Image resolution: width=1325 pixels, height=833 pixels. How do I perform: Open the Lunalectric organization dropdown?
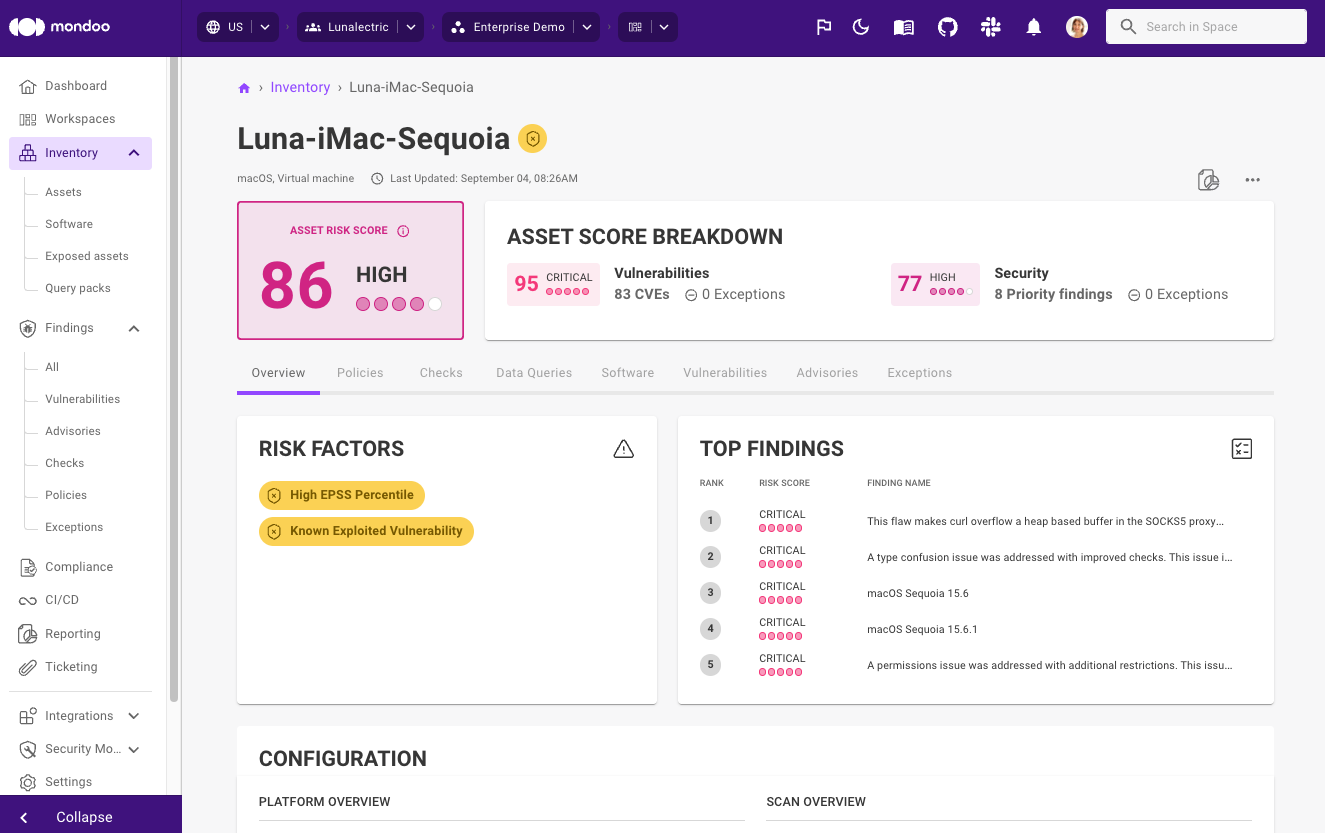[360, 27]
